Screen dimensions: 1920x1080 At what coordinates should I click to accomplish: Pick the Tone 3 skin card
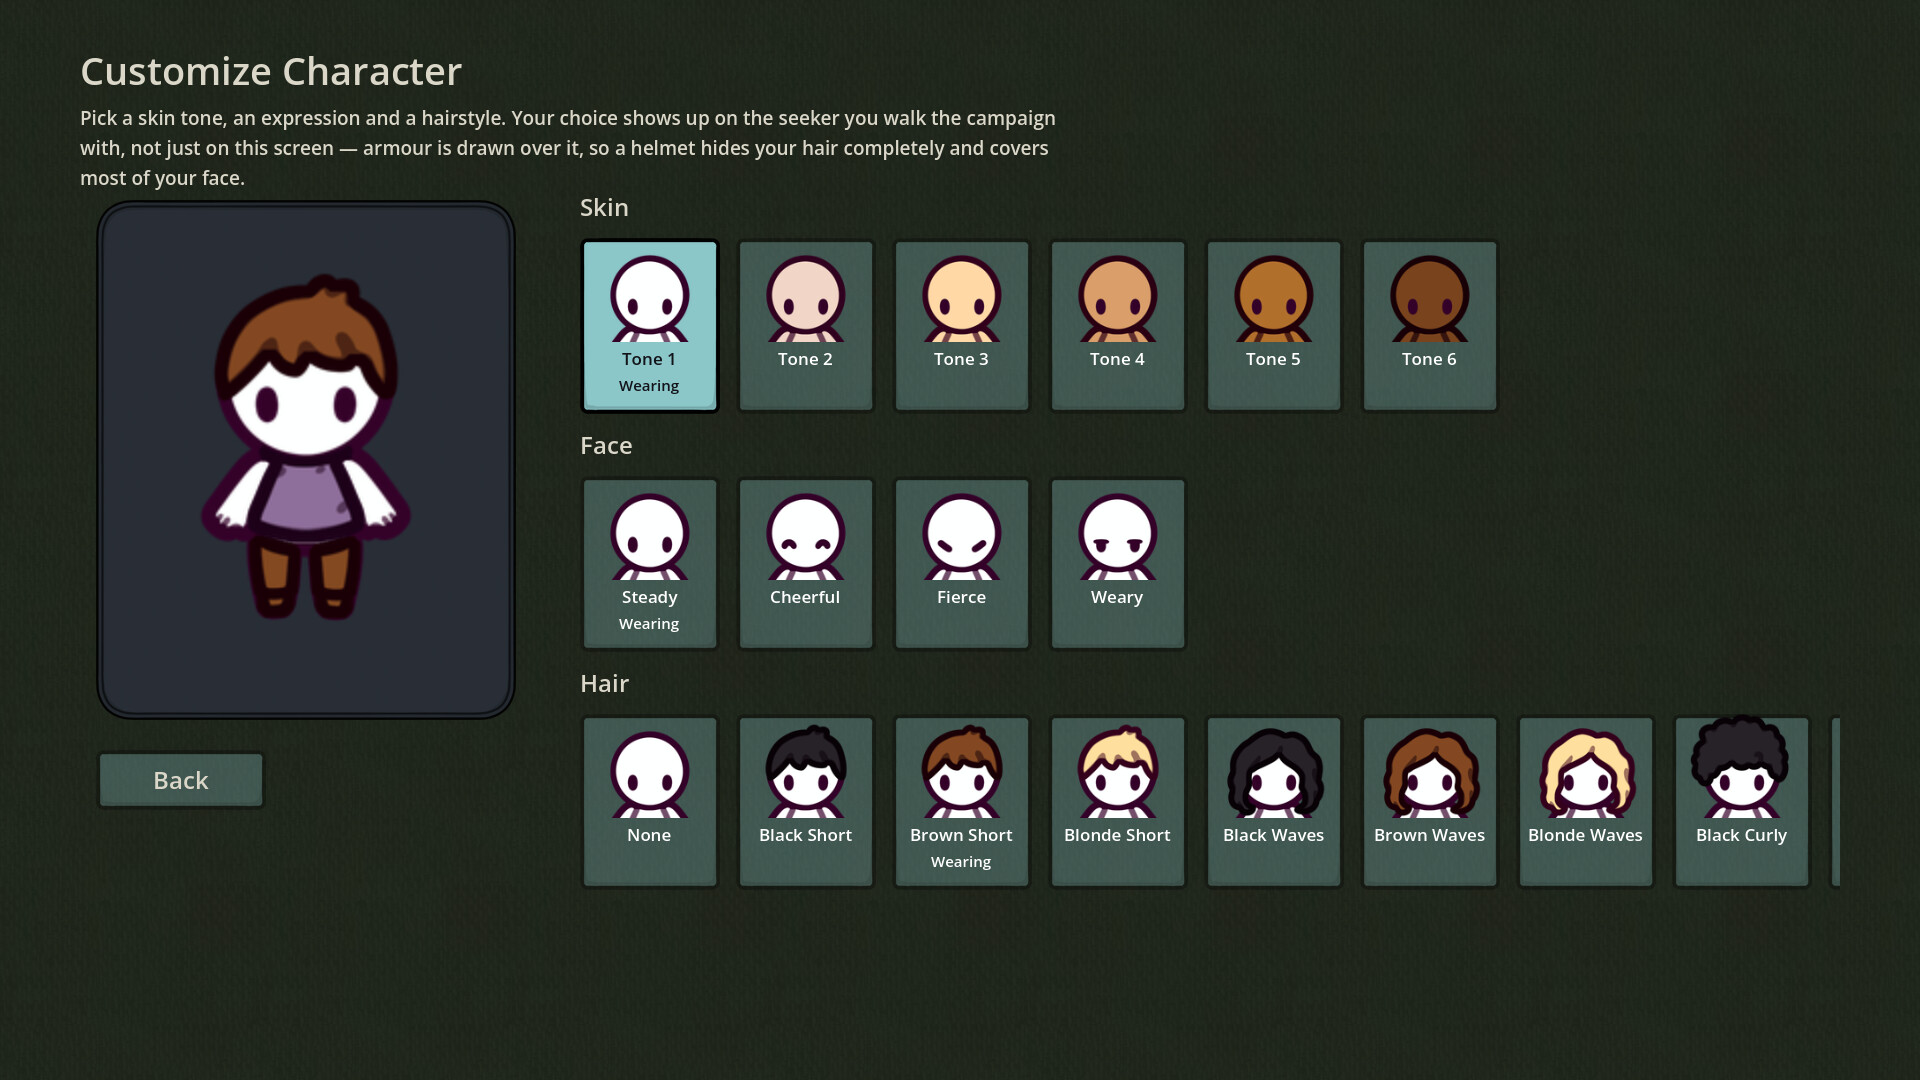tap(961, 326)
